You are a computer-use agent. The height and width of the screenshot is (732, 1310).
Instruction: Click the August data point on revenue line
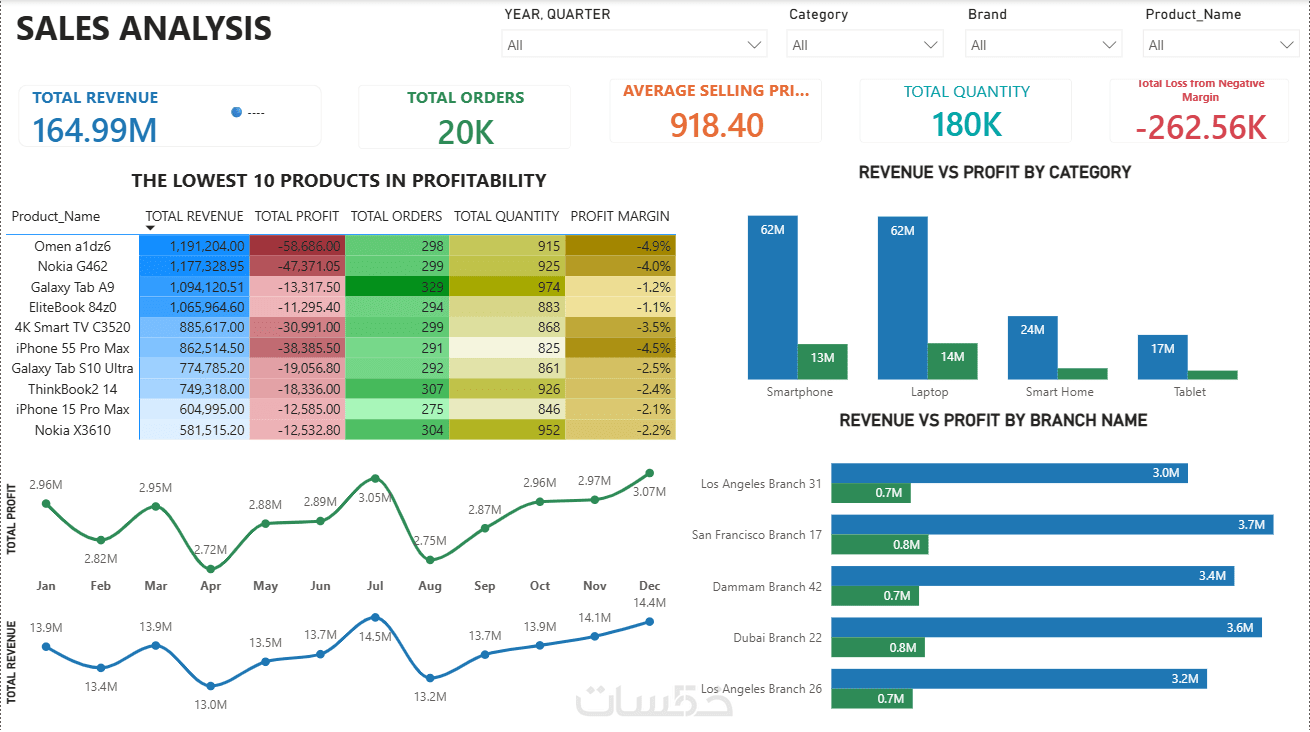pos(429,678)
